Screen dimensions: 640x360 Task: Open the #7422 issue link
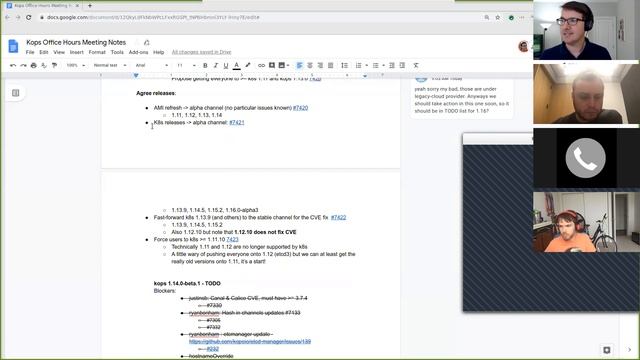[x=338, y=218]
